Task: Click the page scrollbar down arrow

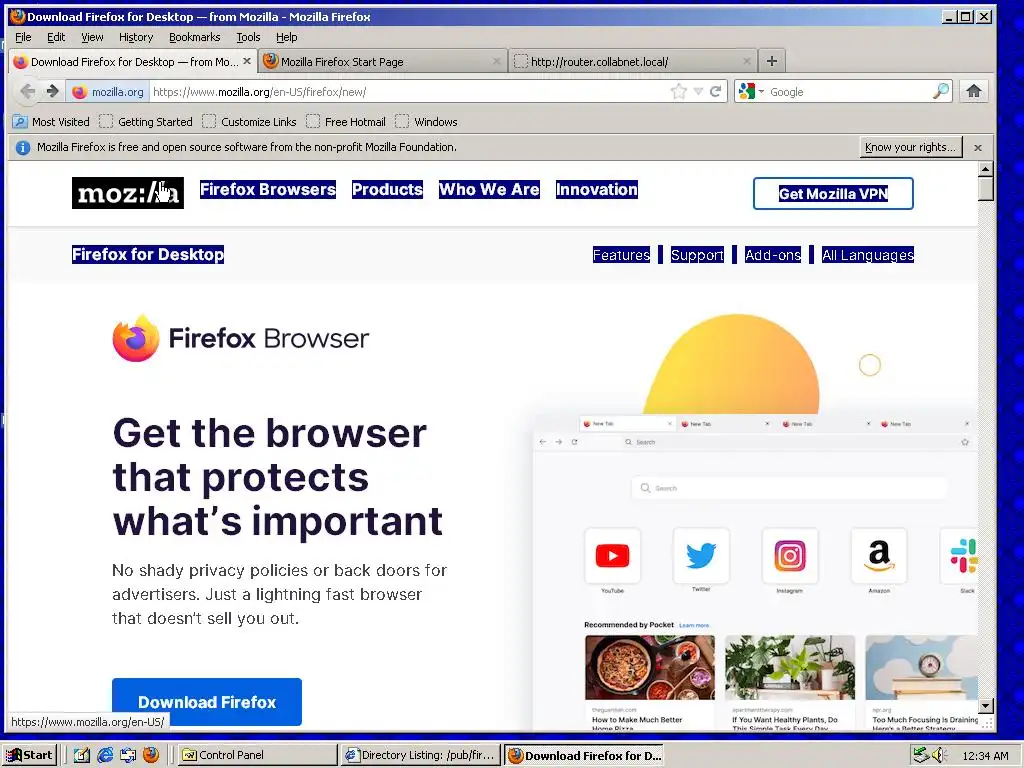Action: (x=986, y=705)
